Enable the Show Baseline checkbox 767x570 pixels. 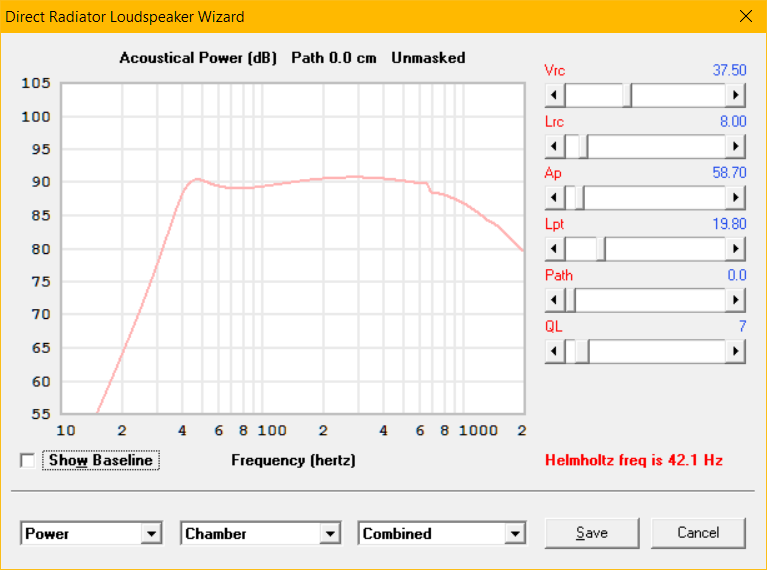coord(27,460)
